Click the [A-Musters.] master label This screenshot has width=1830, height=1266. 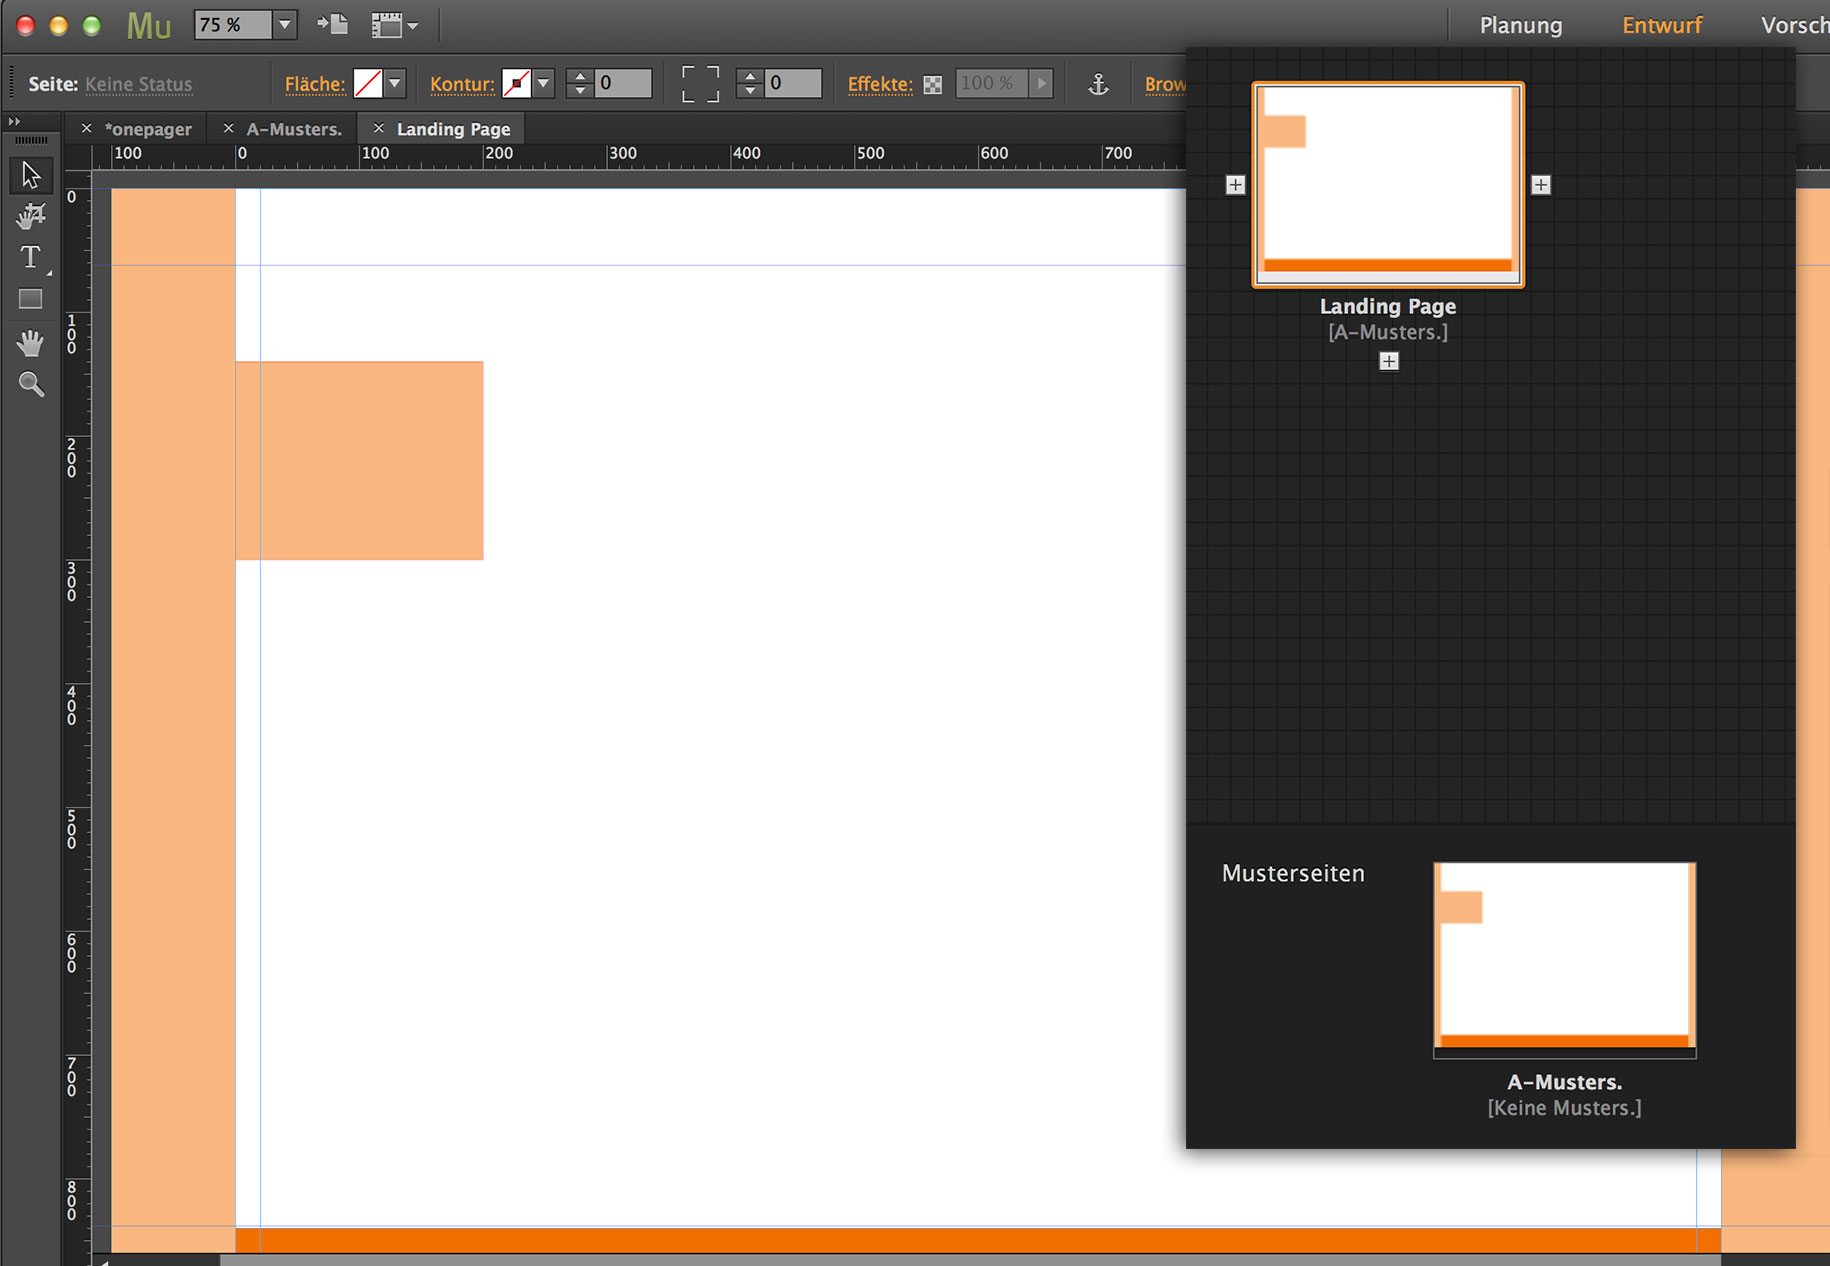(1388, 333)
